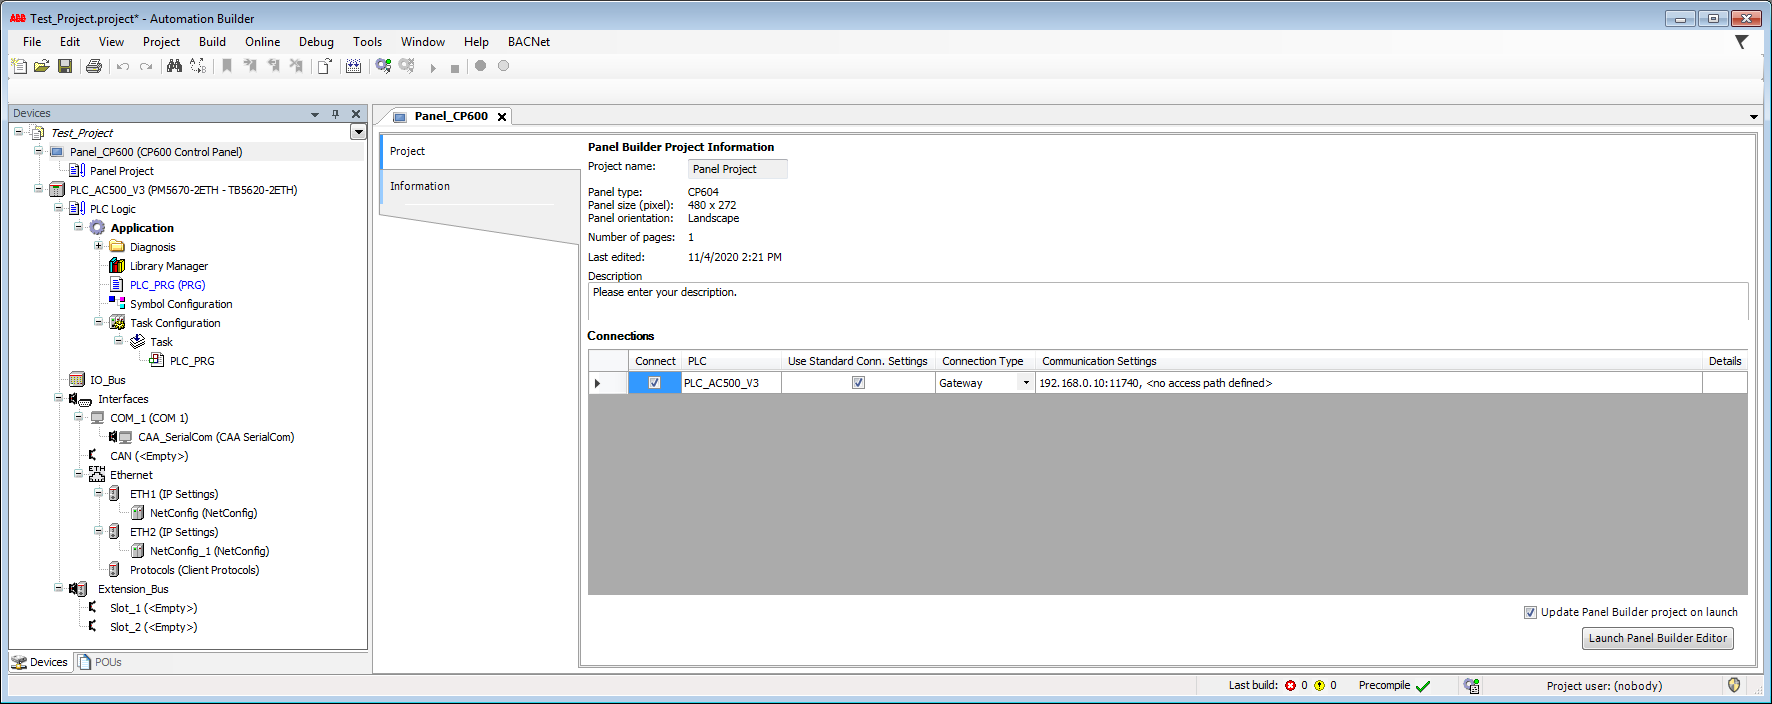Select the Information section in the side panel
Viewport: 1772px width, 704px height.
click(x=420, y=186)
